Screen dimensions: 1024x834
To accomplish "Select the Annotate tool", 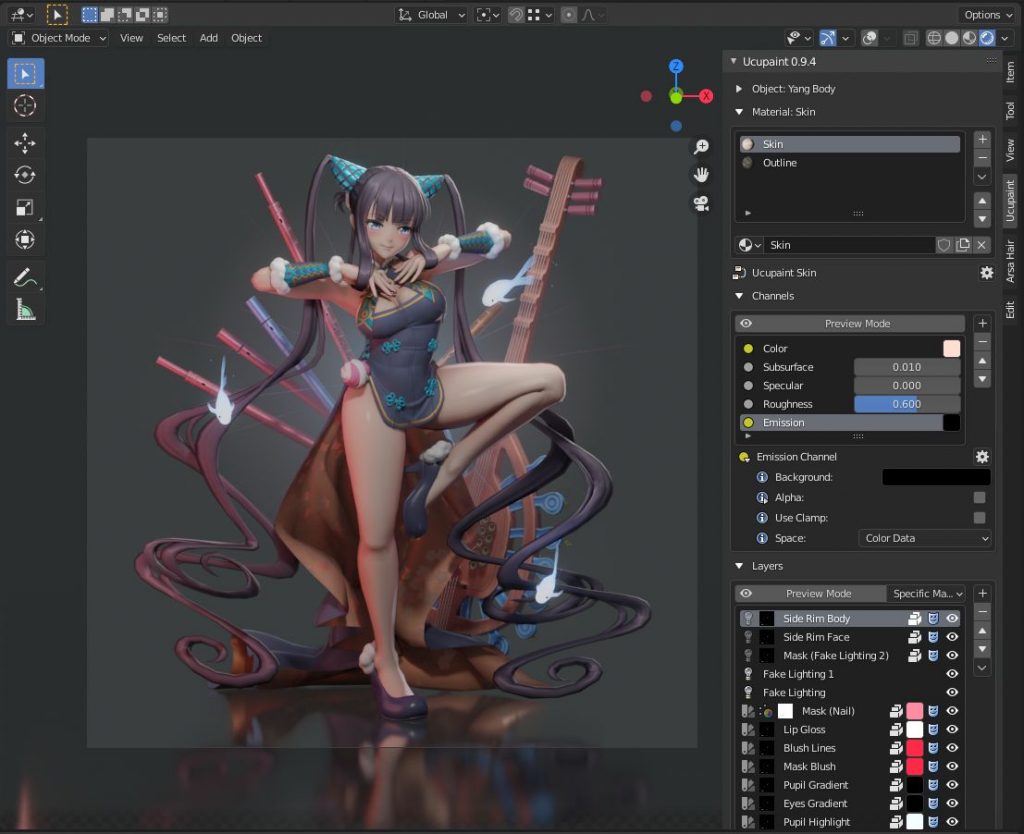I will tap(24, 277).
